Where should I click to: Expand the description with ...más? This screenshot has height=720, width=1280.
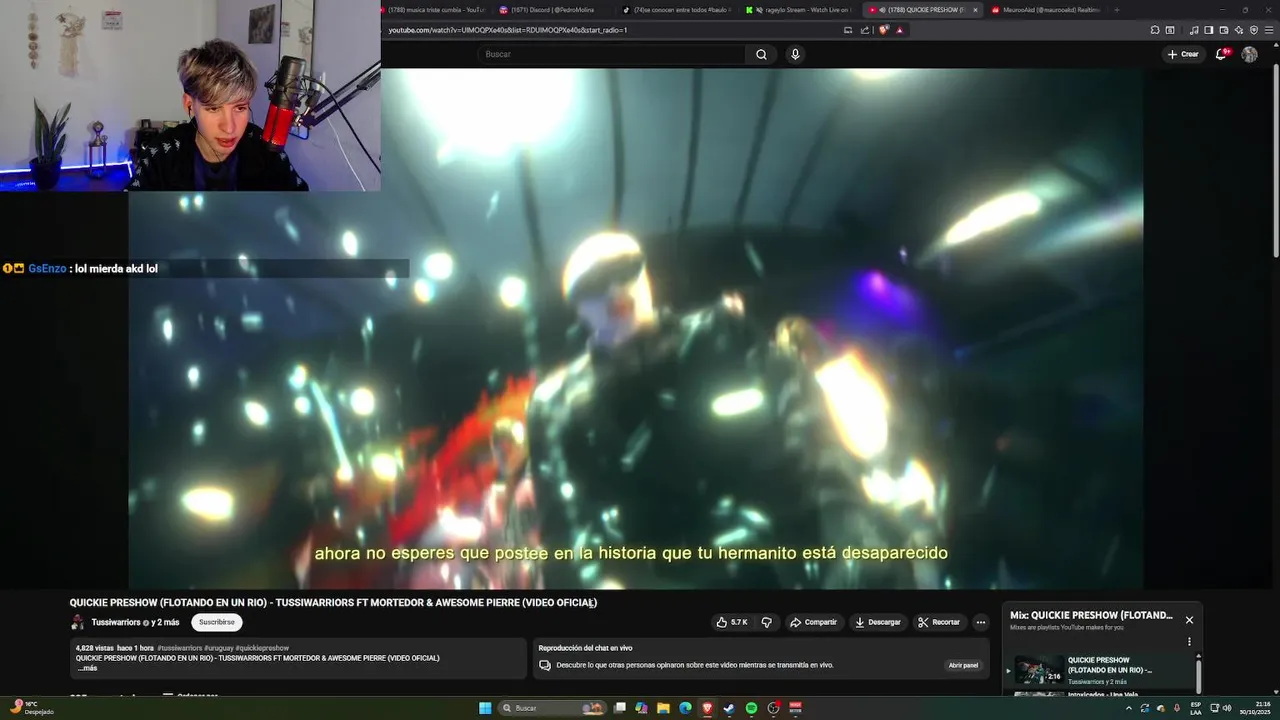click(87, 667)
